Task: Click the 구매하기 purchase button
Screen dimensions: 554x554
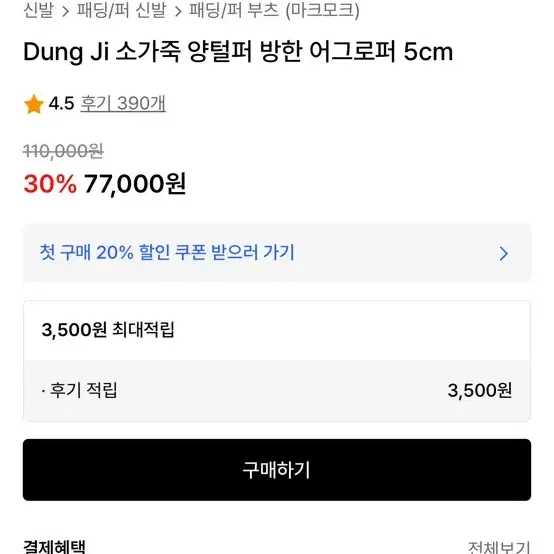Action: (277, 470)
